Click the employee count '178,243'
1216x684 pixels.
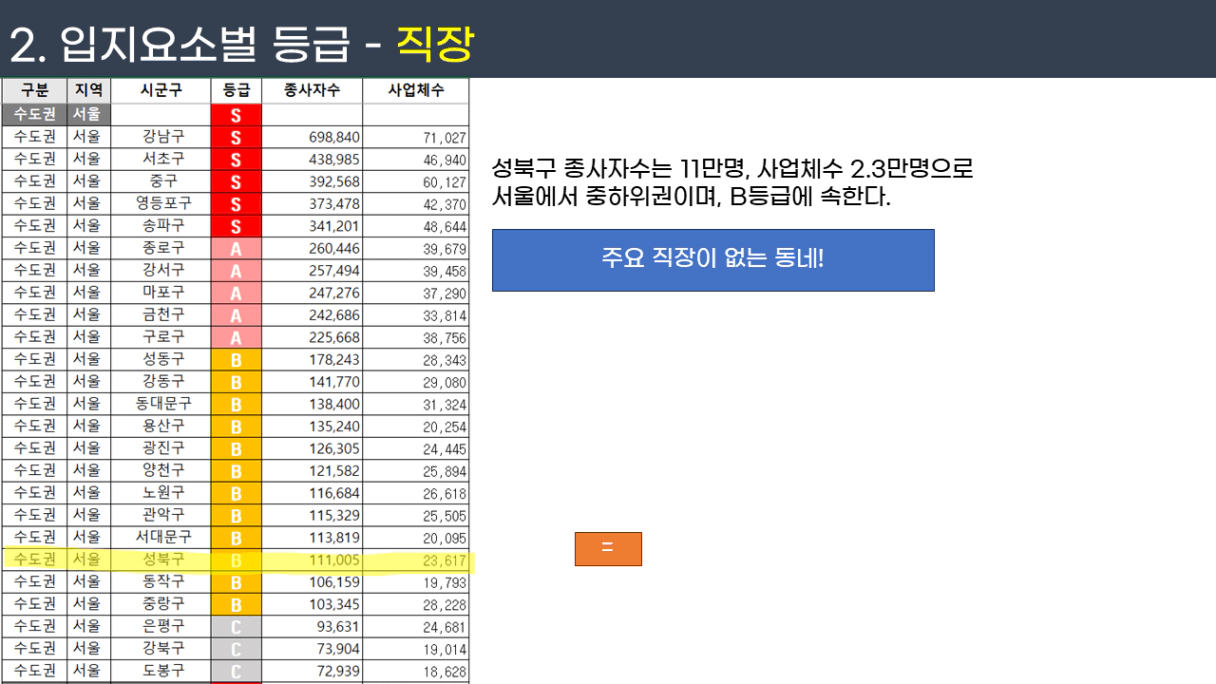point(334,359)
